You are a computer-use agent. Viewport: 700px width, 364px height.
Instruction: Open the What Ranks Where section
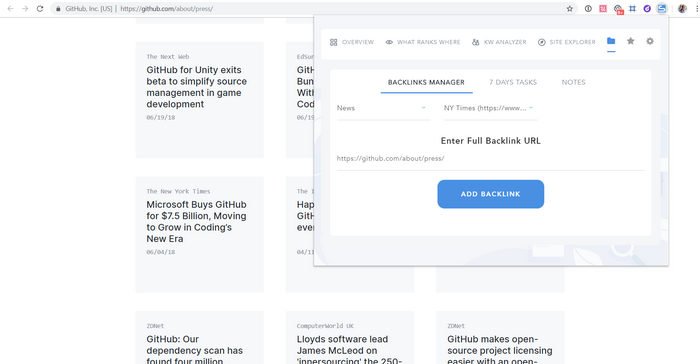(423, 42)
